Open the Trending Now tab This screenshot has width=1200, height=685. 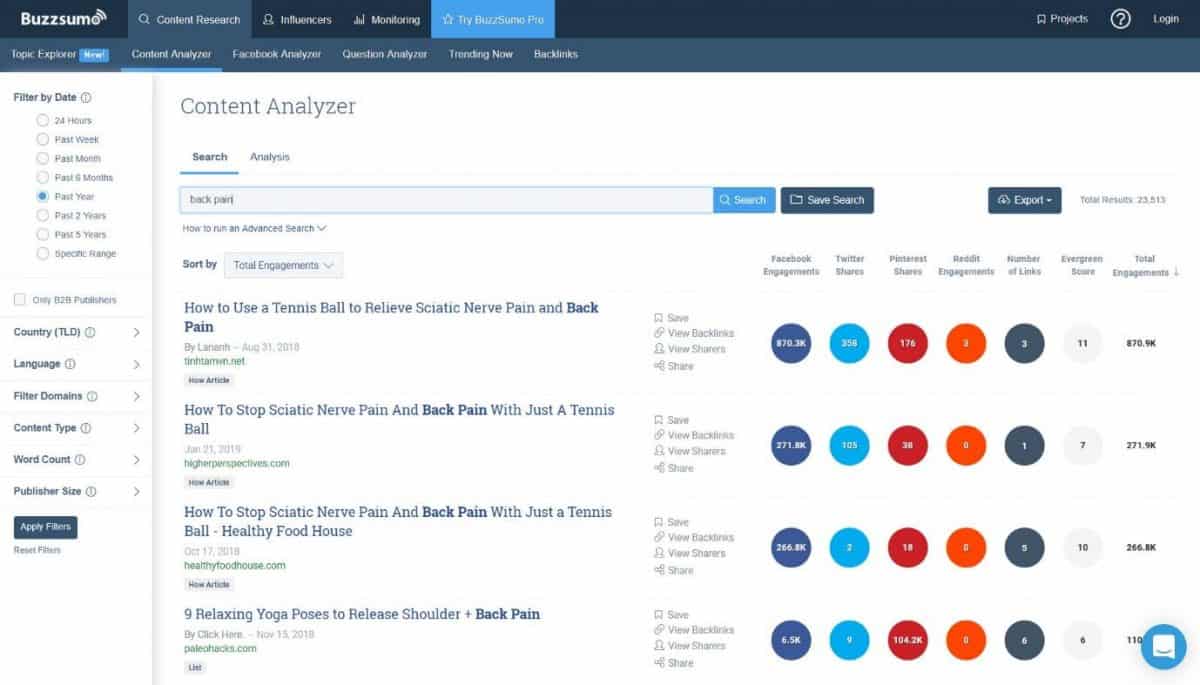coord(481,54)
